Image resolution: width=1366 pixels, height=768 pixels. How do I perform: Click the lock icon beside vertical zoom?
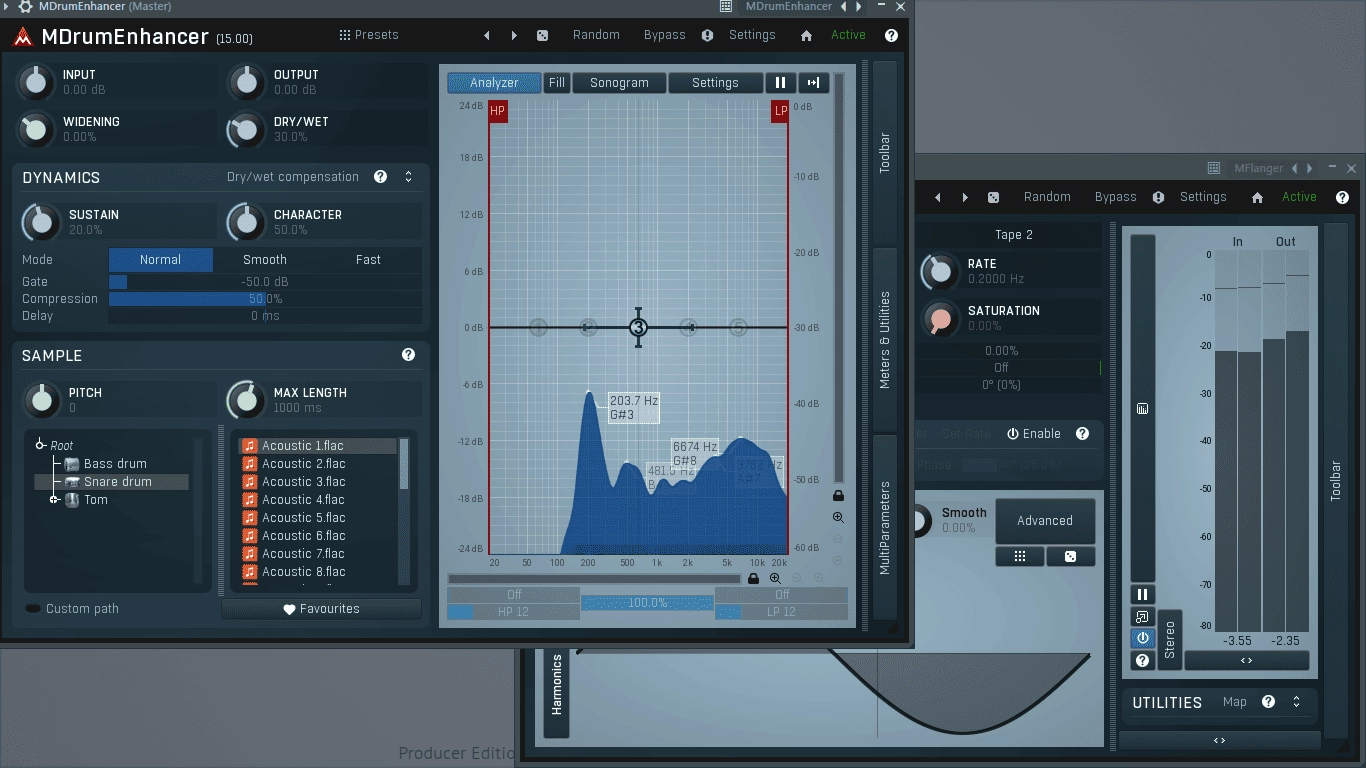[x=838, y=495]
